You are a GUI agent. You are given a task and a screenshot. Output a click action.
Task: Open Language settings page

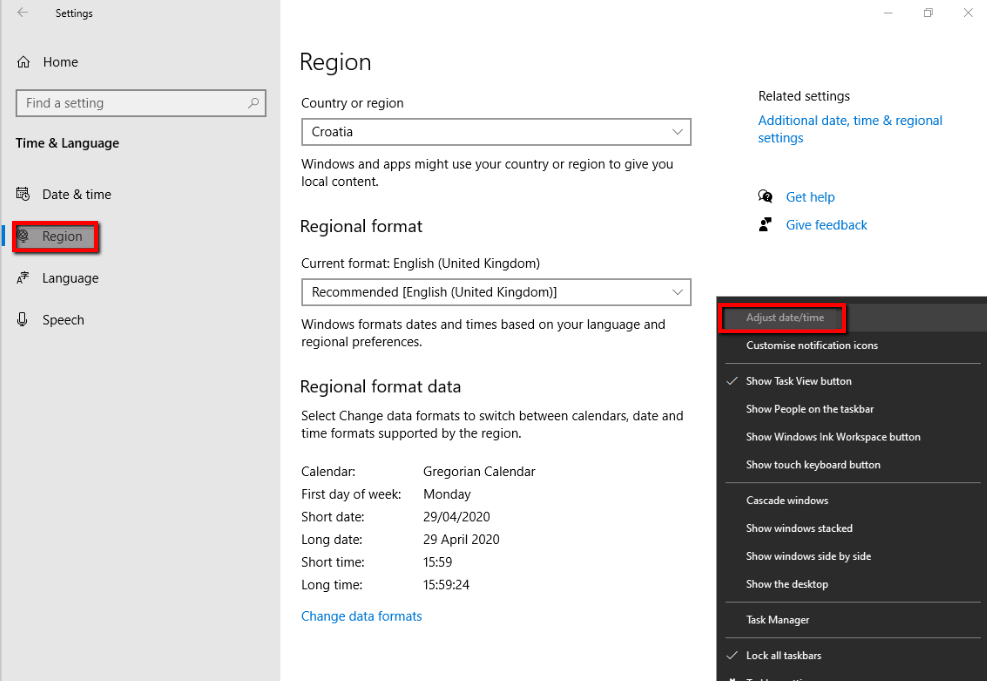click(x=70, y=278)
